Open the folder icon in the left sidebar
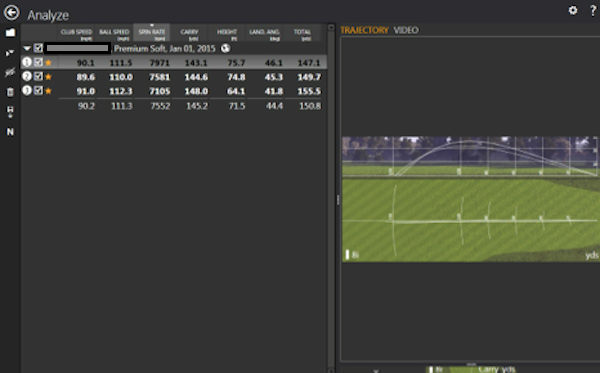This screenshot has height=373, width=600. point(10,33)
